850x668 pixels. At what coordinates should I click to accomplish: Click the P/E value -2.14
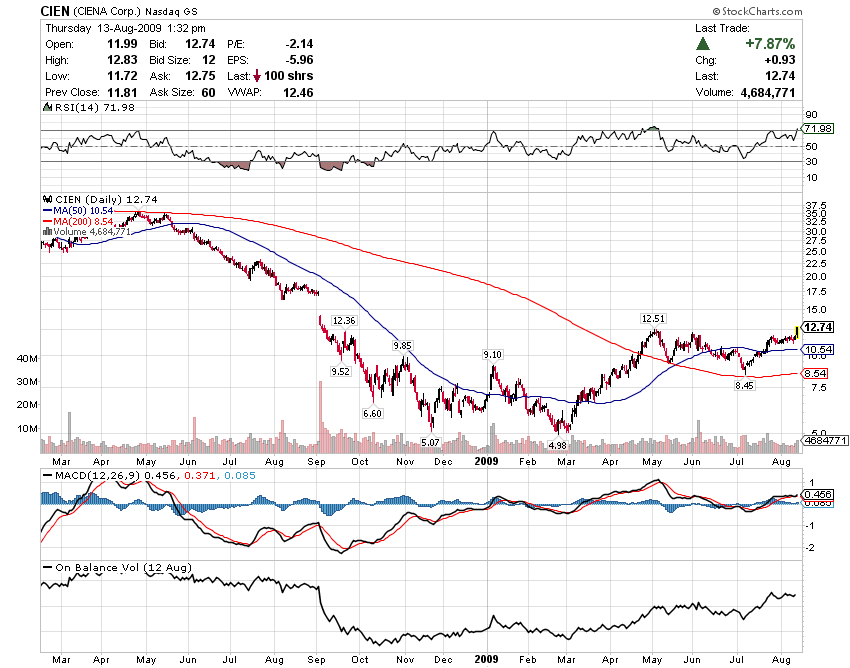[299, 44]
